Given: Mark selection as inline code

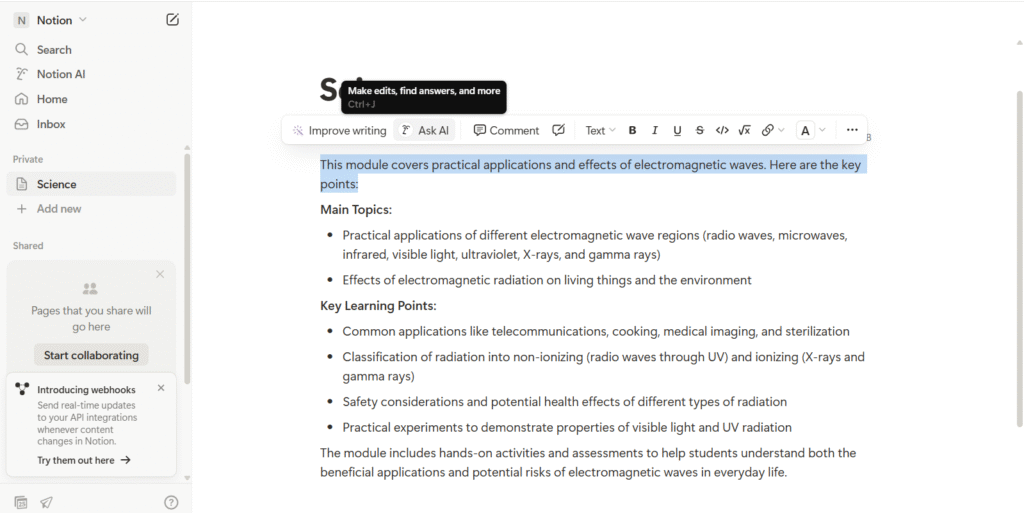Looking at the screenshot, I should [x=722, y=131].
